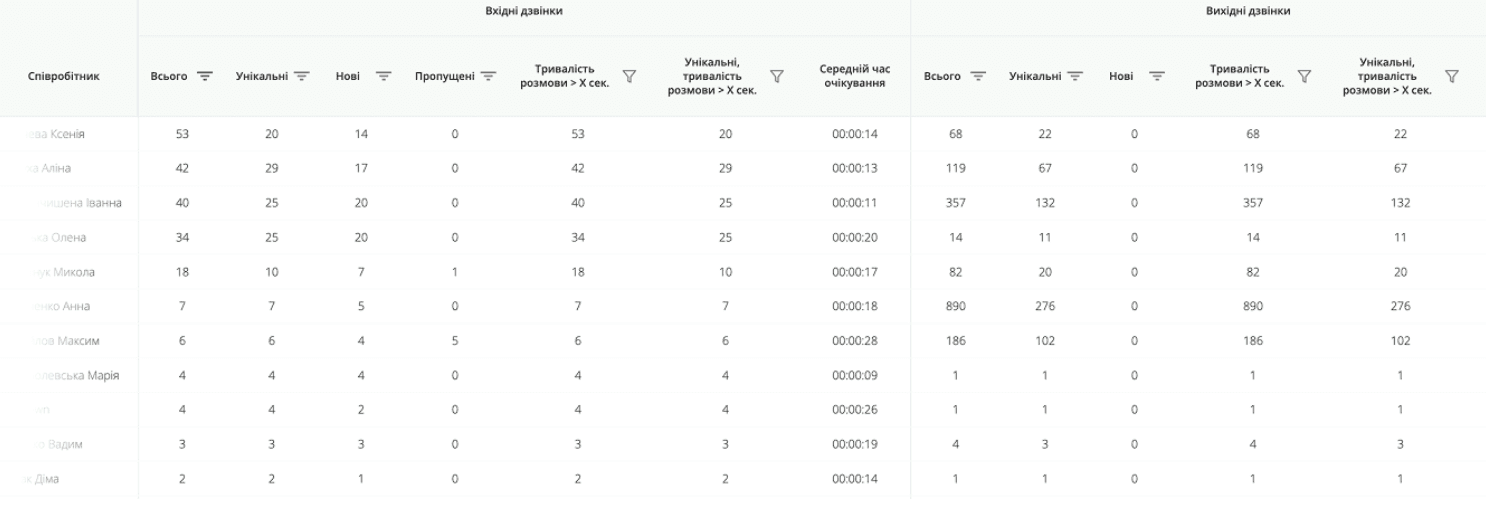Select the employee row for Вадим

click(66, 444)
